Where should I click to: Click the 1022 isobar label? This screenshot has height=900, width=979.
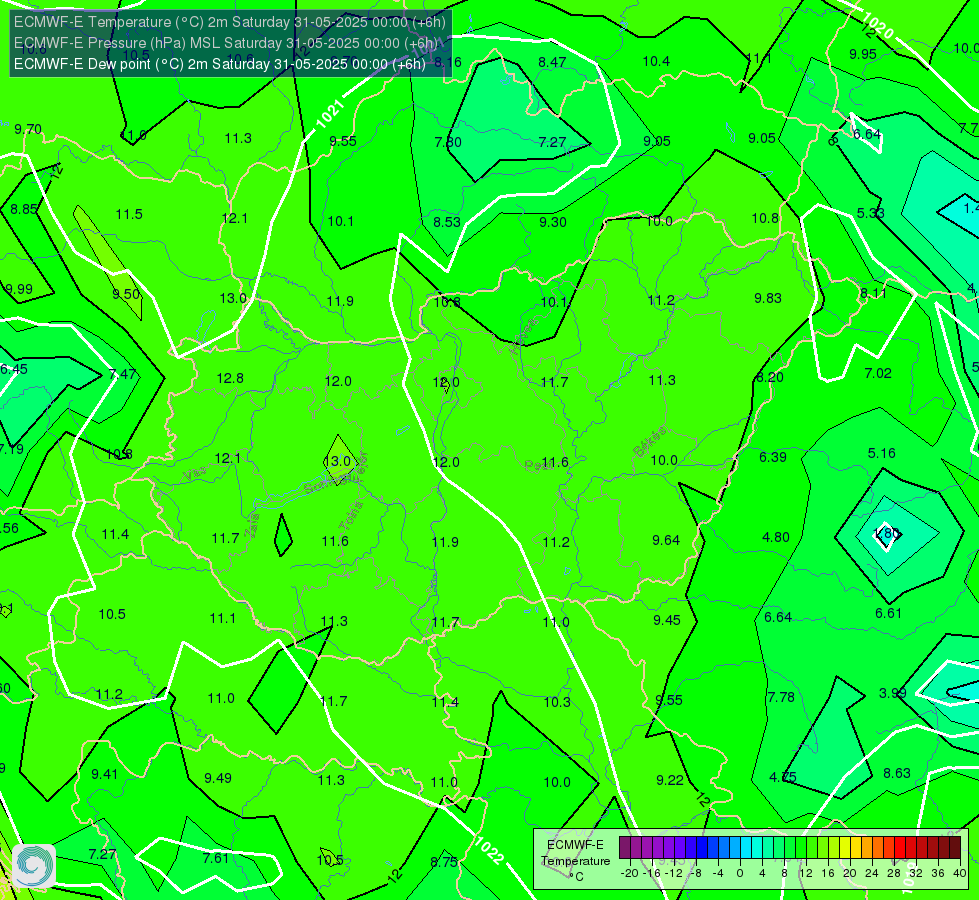click(x=489, y=851)
